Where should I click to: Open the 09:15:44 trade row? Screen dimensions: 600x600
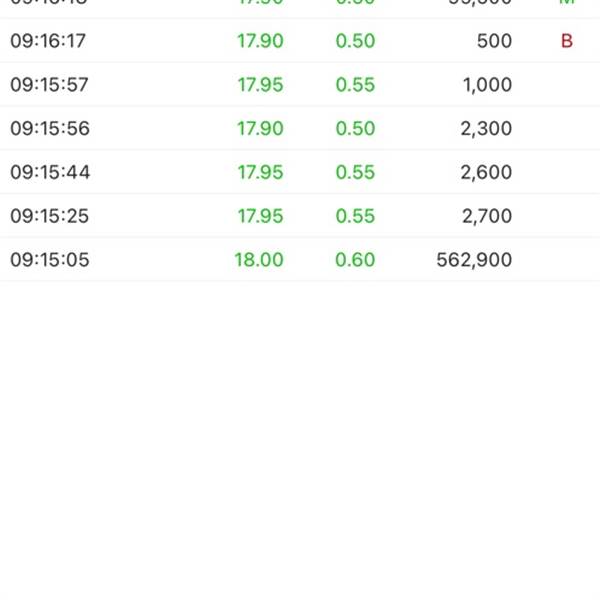click(x=300, y=172)
